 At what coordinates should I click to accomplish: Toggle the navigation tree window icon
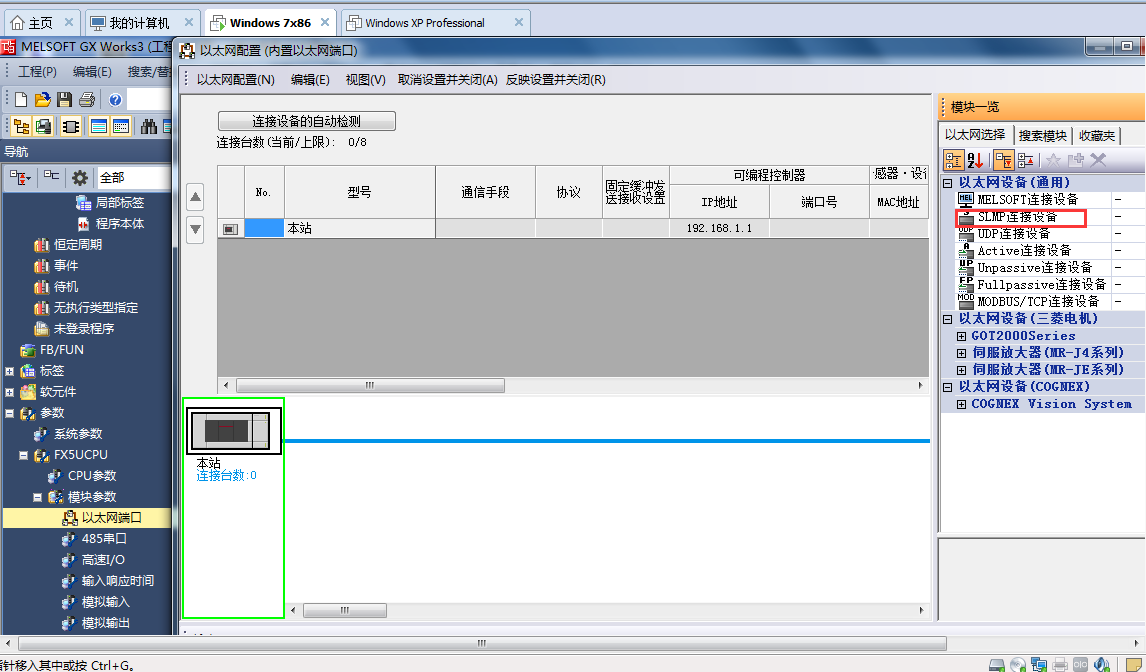coord(21,127)
